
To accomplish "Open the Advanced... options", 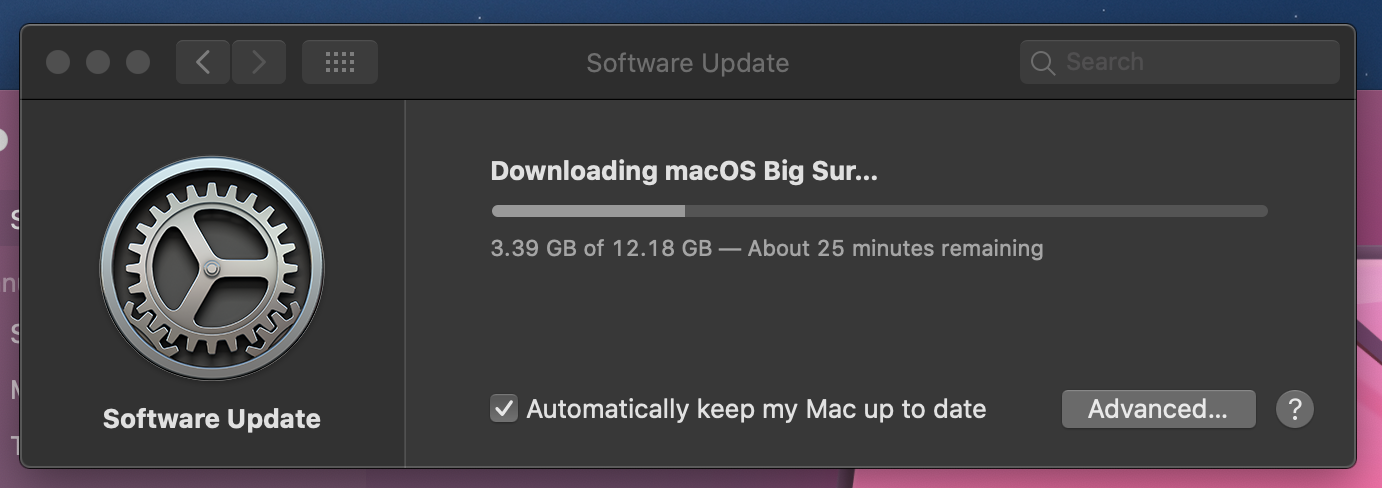I will (1157, 409).
